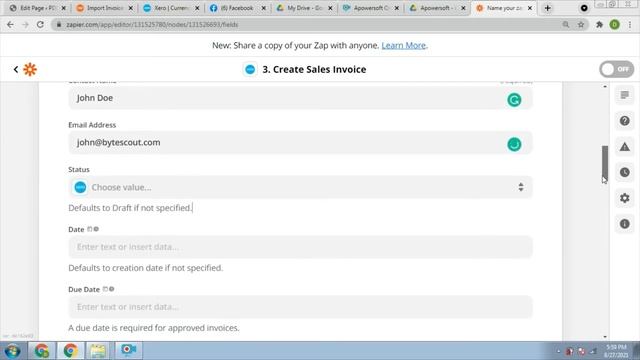Viewport: 640px width, 360px height.
Task: Click the Status dropdown up-down arrows
Action: tap(521, 187)
